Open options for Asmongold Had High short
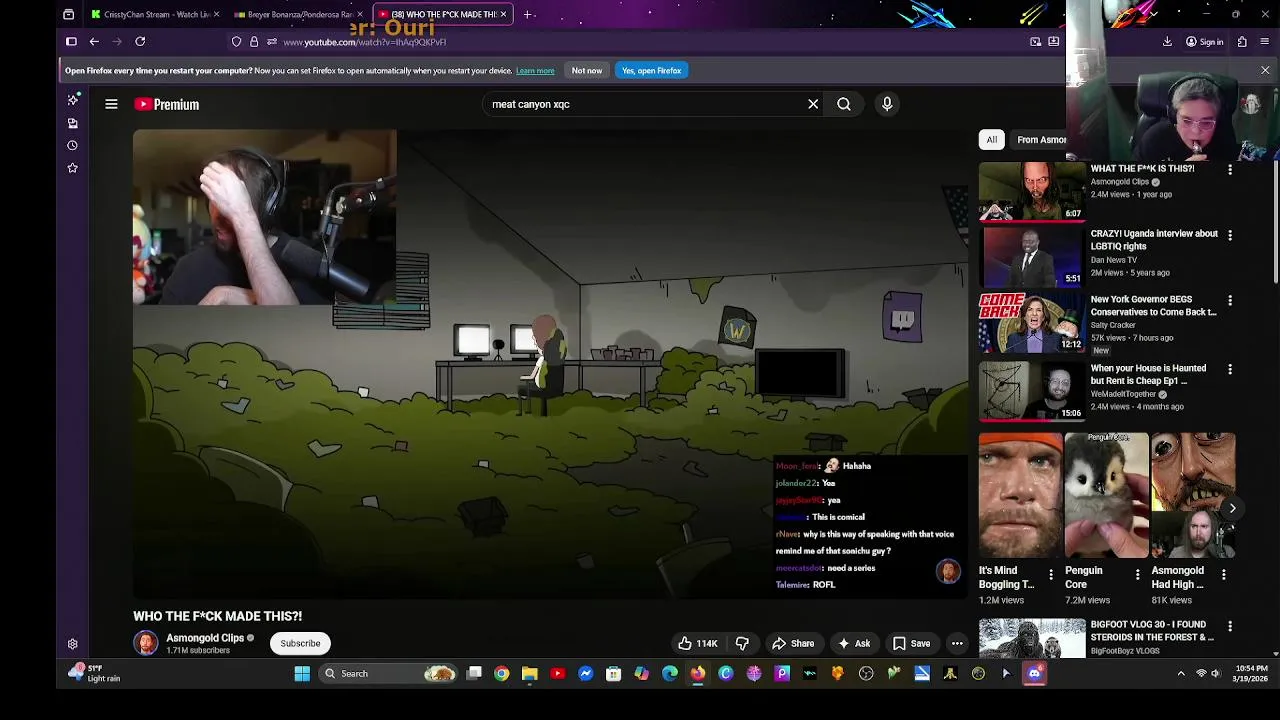The height and width of the screenshot is (720, 1280). coord(1223,574)
